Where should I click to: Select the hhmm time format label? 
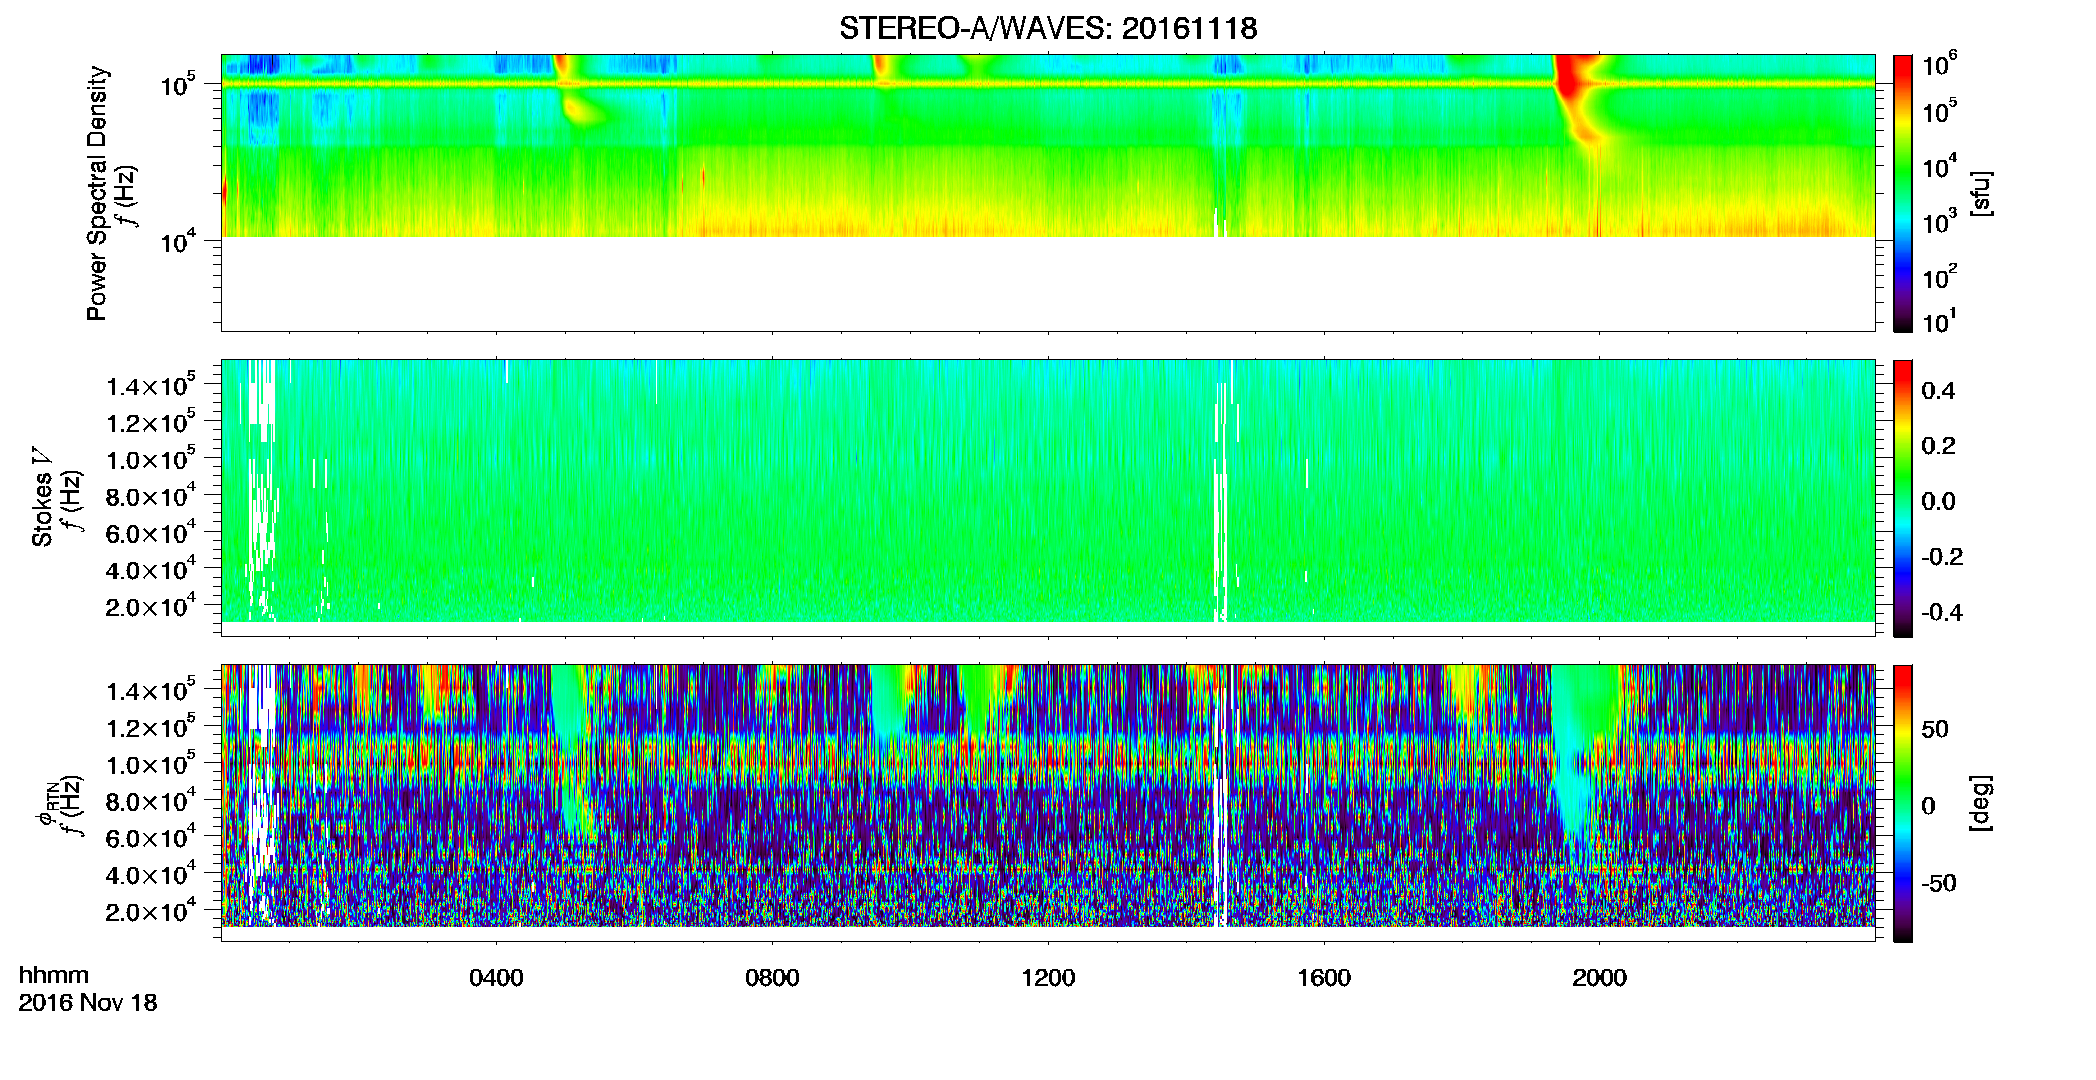click(54, 976)
